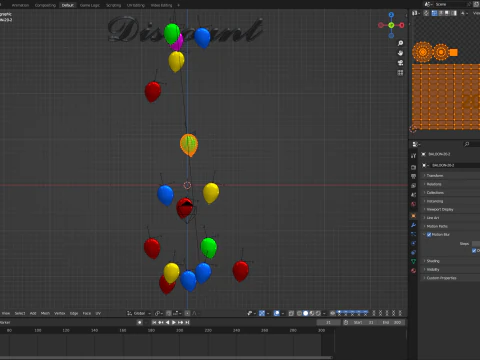Select material preview shading mode
The width and height of the screenshot is (480, 360).
[312, 313]
